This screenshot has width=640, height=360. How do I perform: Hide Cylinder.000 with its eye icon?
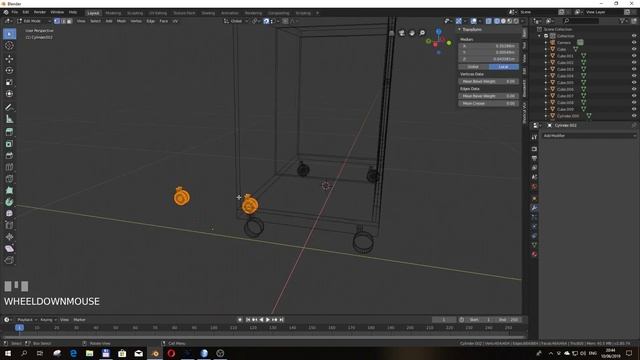[x=634, y=116]
